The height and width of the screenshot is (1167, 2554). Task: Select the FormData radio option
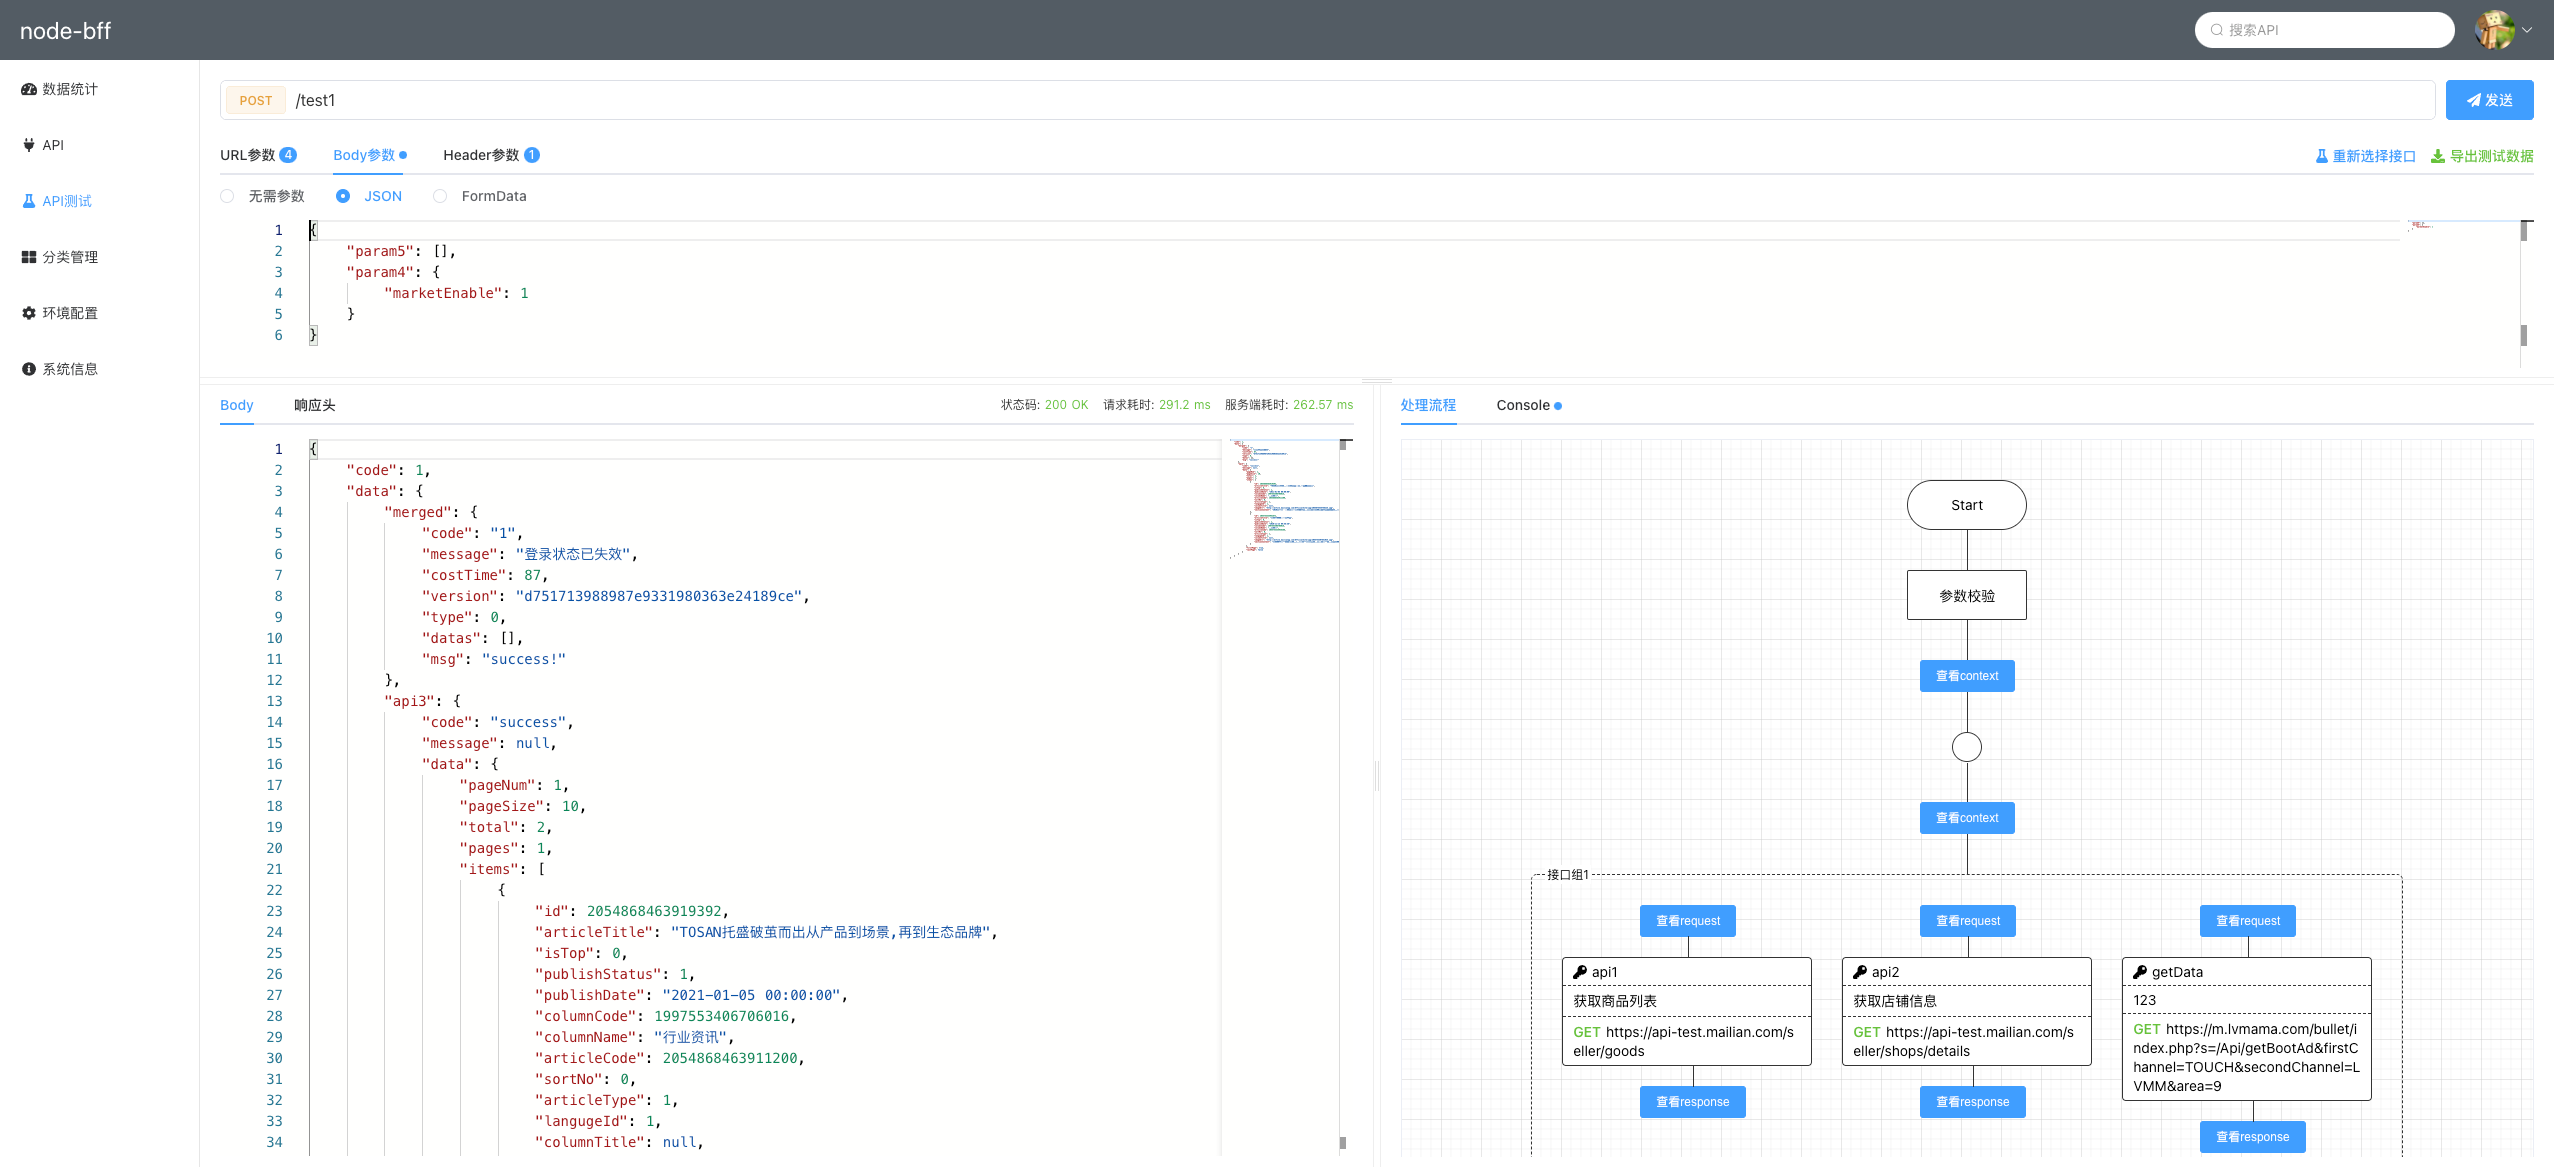(440, 196)
